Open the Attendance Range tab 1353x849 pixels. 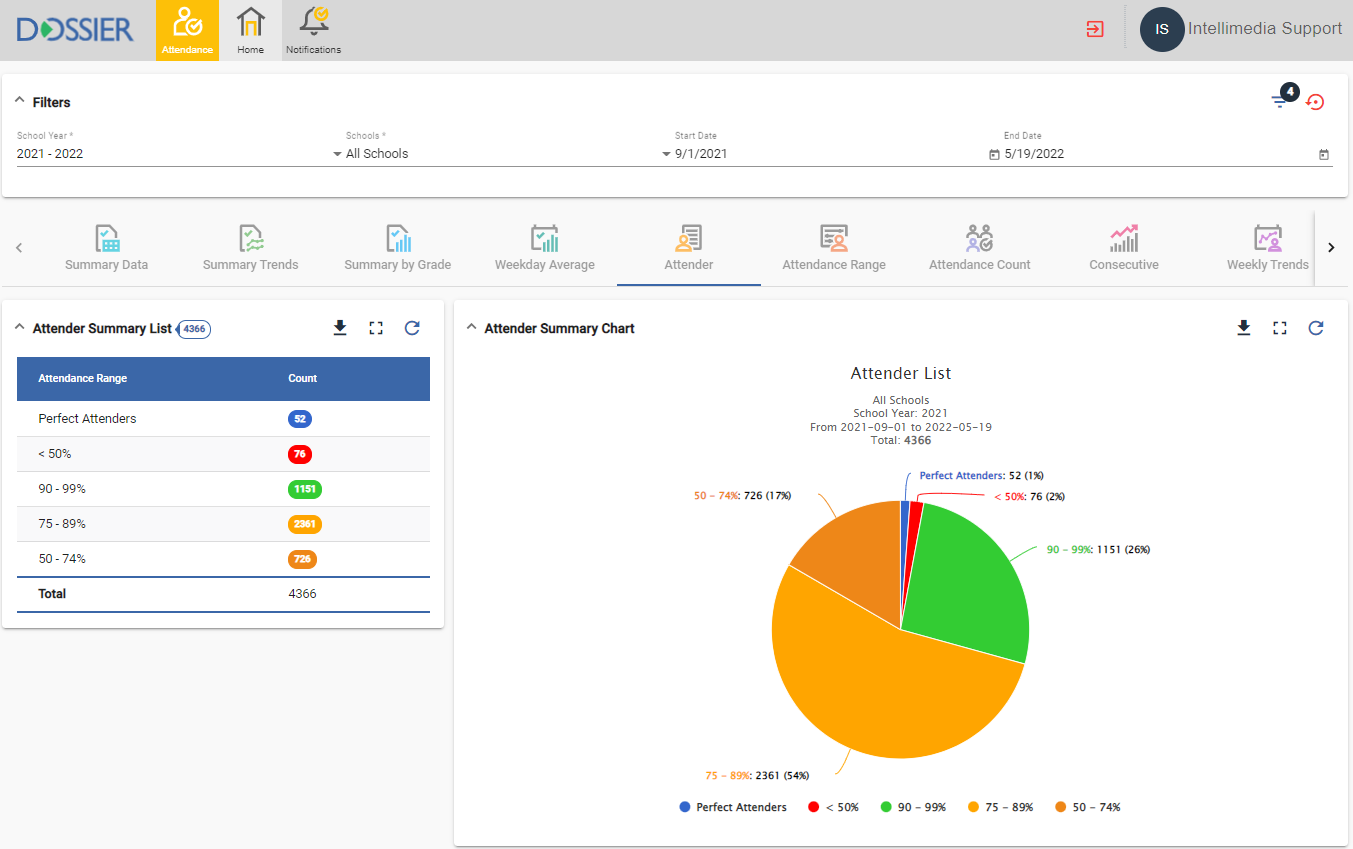point(833,248)
